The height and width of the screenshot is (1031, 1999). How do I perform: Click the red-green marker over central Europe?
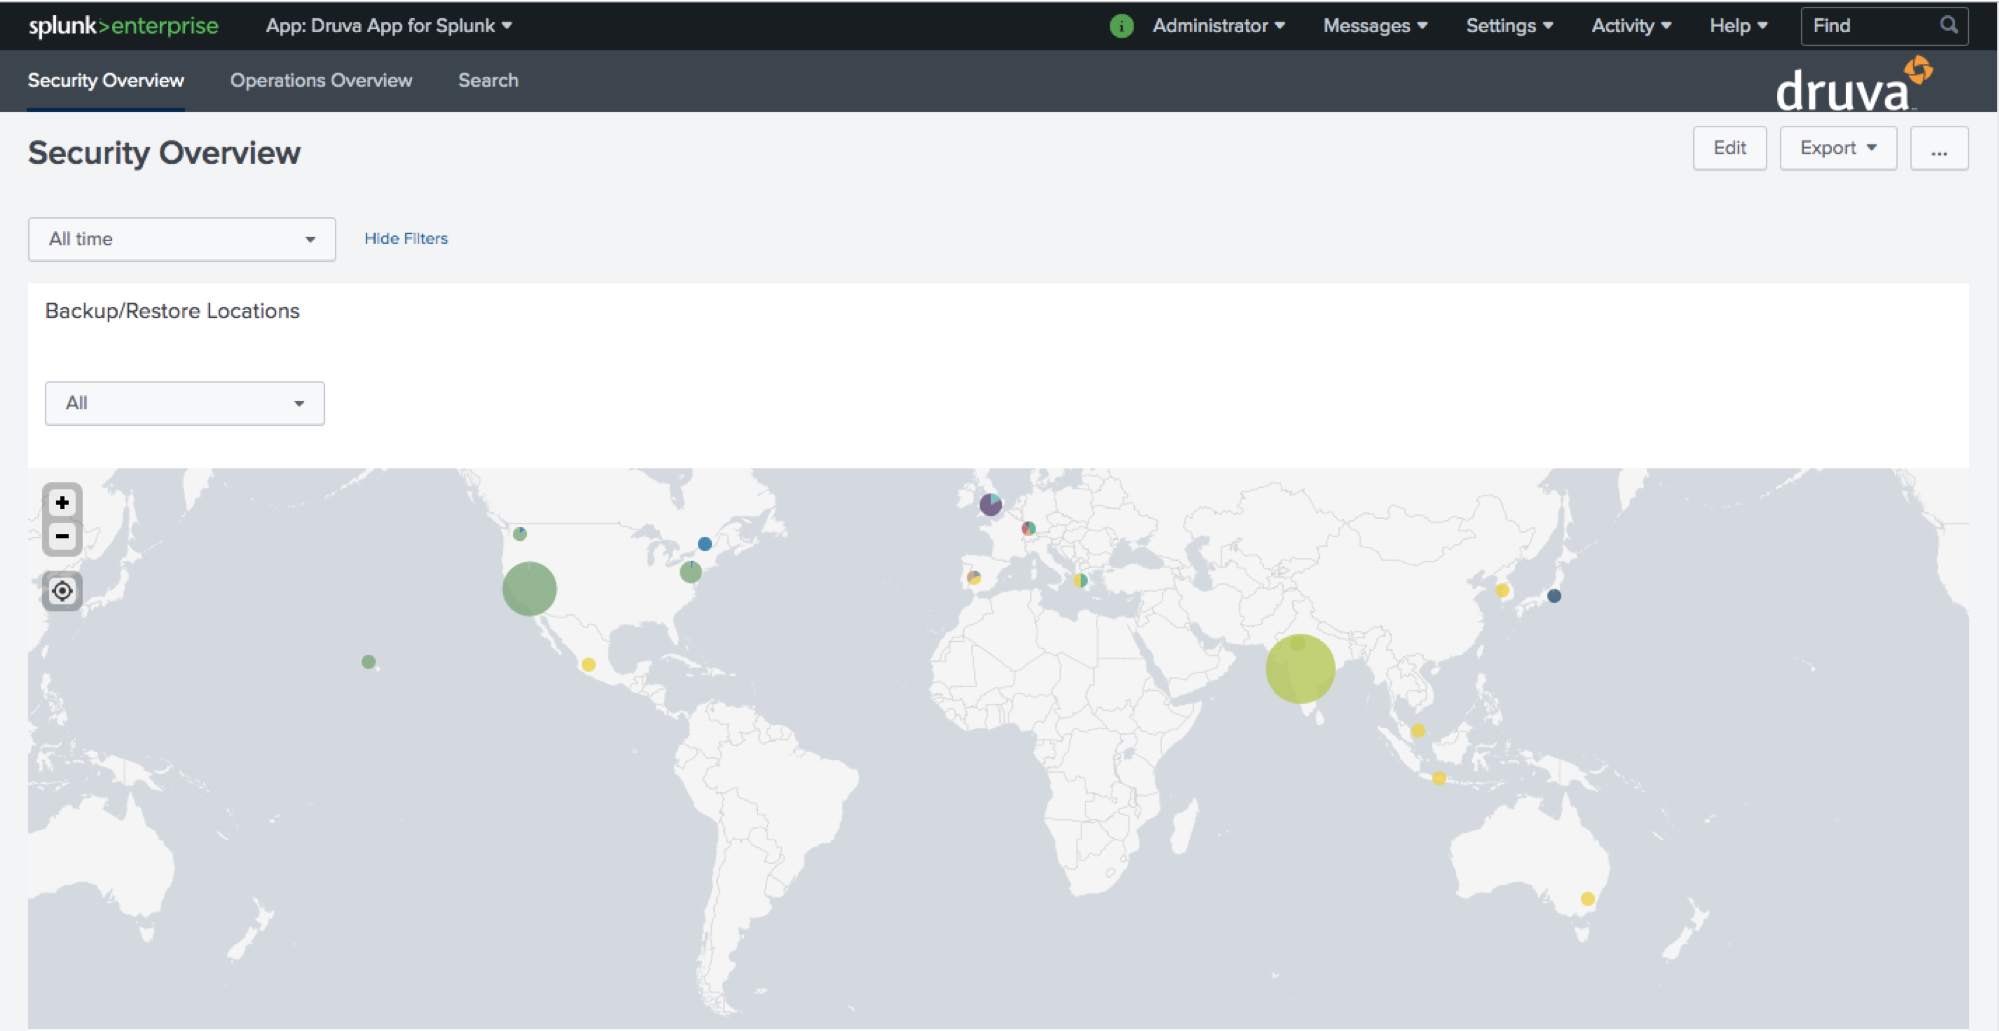click(1028, 528)
